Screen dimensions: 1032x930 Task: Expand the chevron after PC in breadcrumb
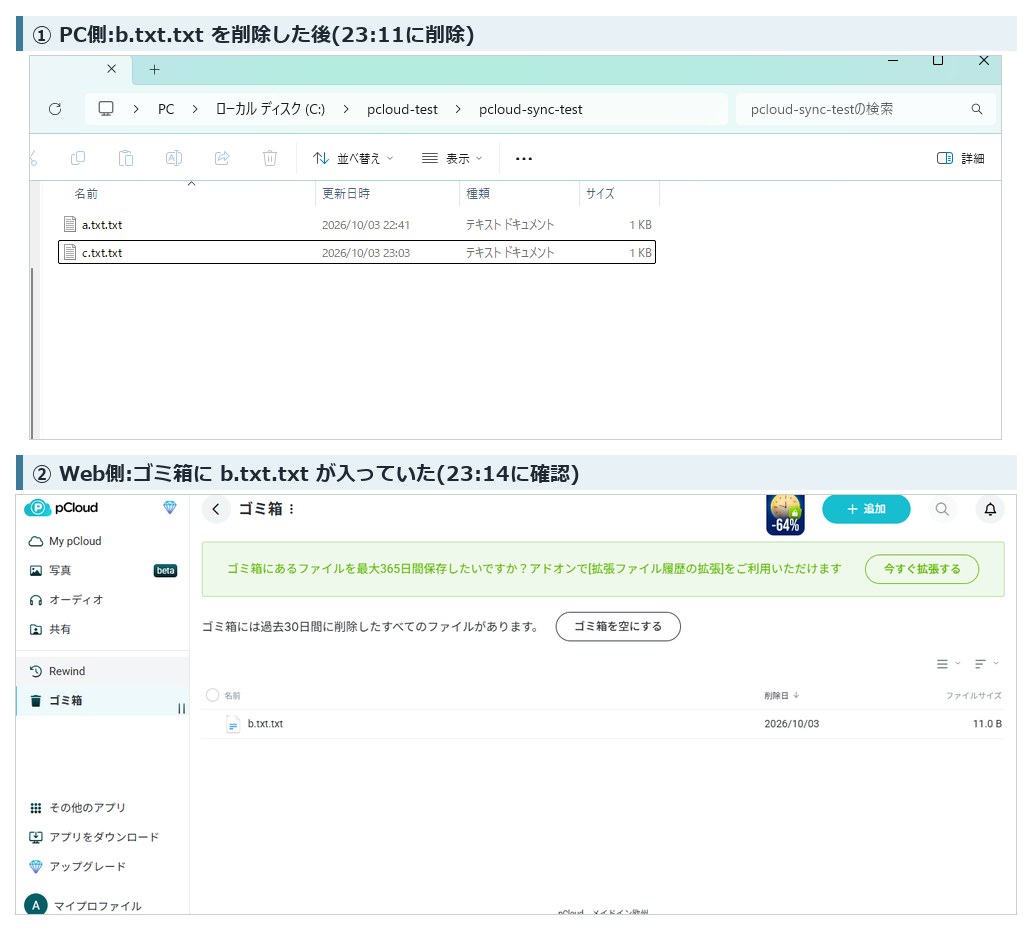(x=195, y=109)
